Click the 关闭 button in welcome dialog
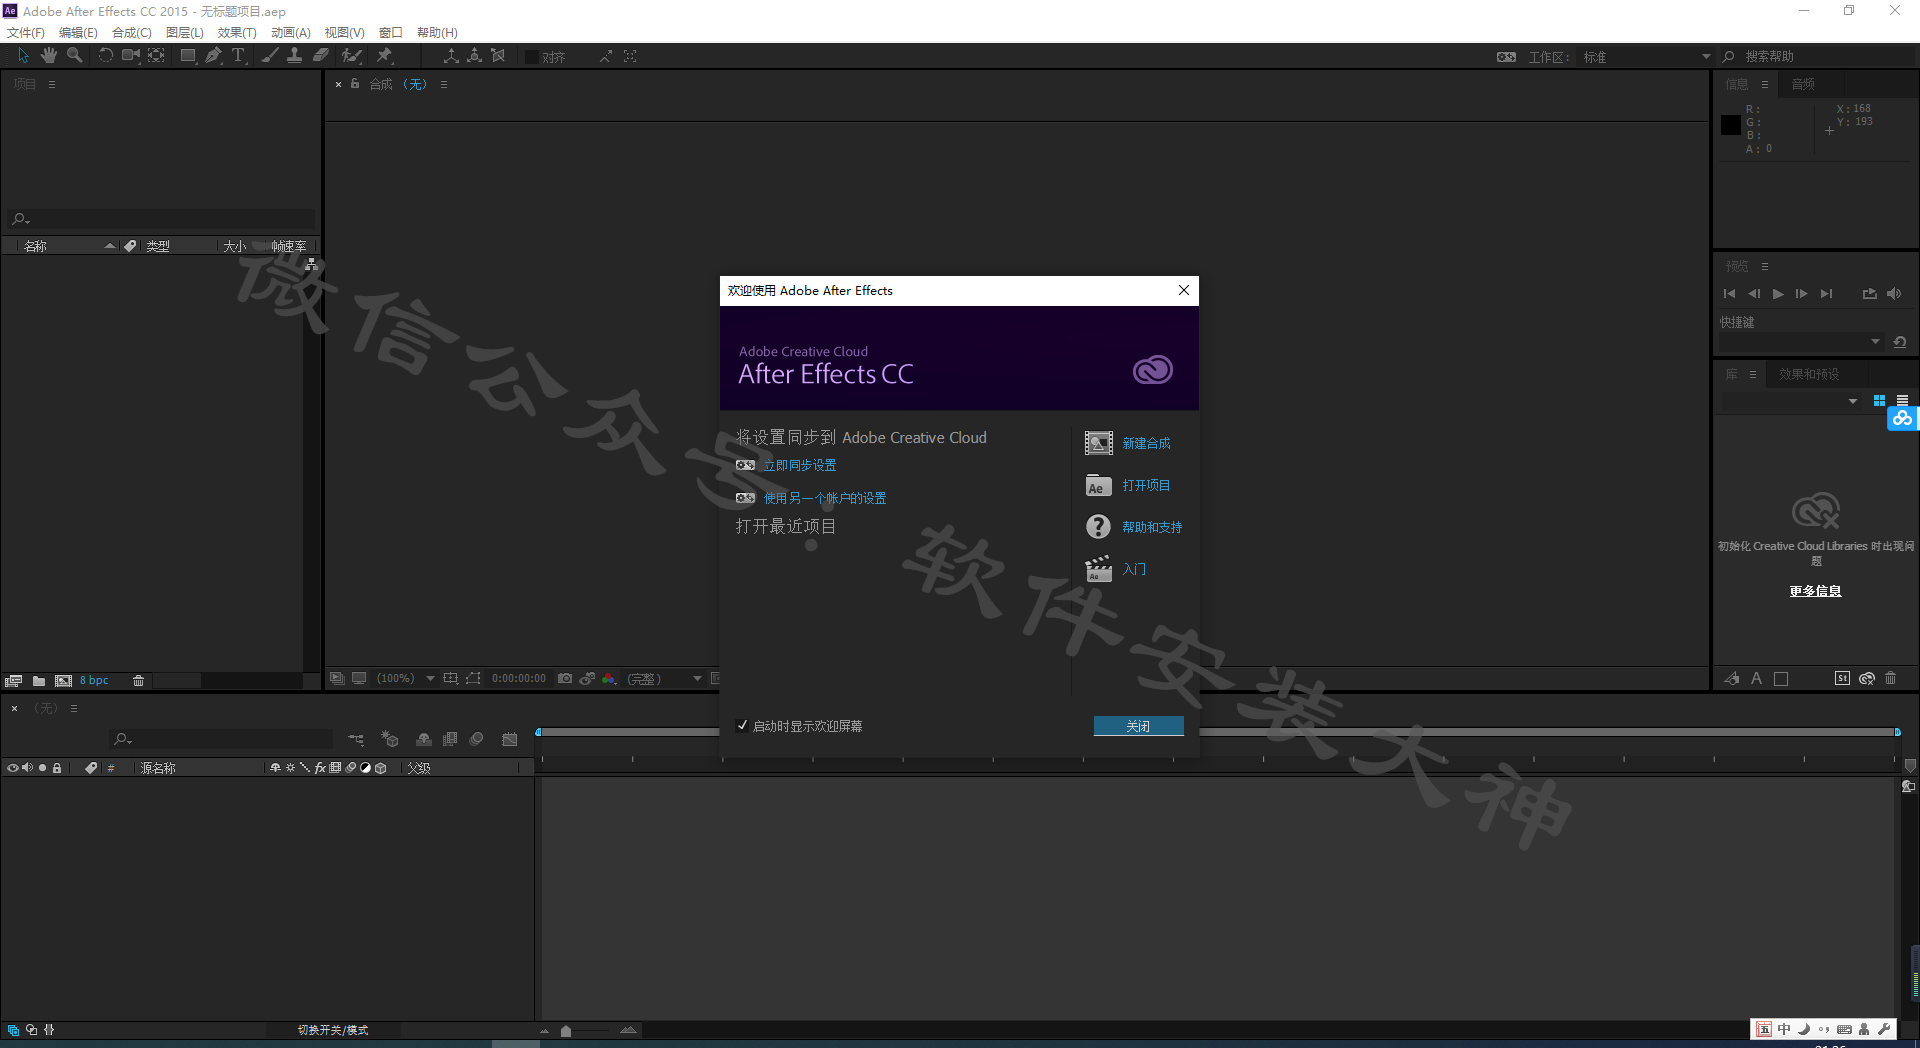The height and width of the screenshot is (1048, 1920). pyautogui.click(x=1139, y=726)
